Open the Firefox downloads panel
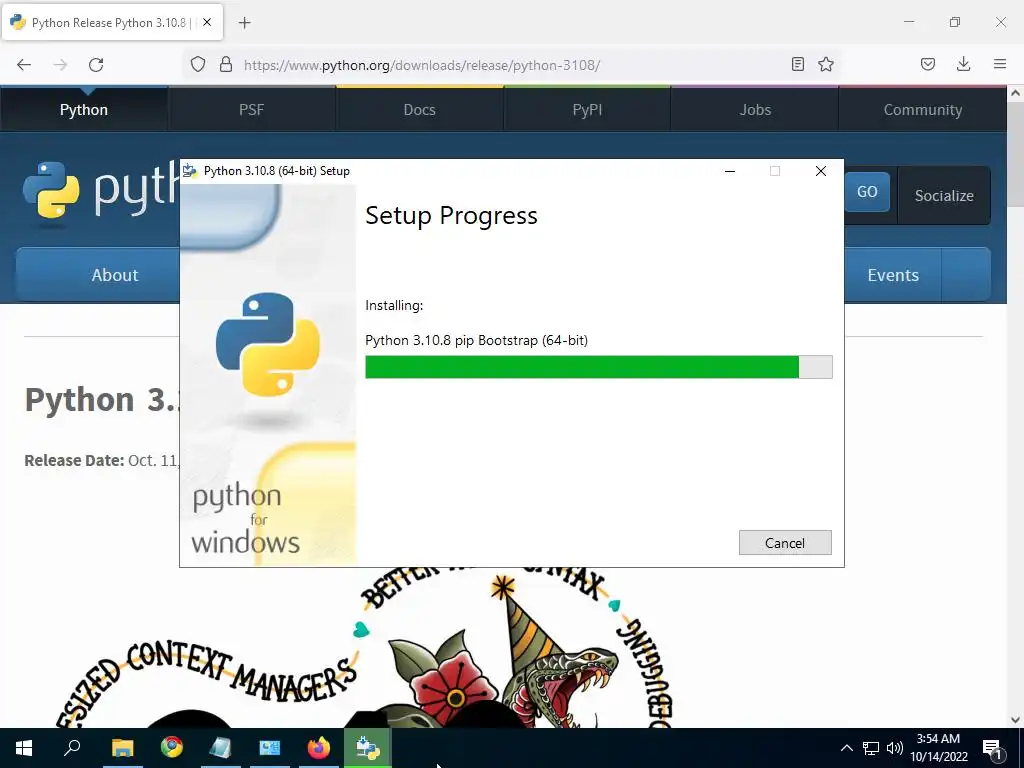The image size is (1024, 768). (x=963, y=64)
